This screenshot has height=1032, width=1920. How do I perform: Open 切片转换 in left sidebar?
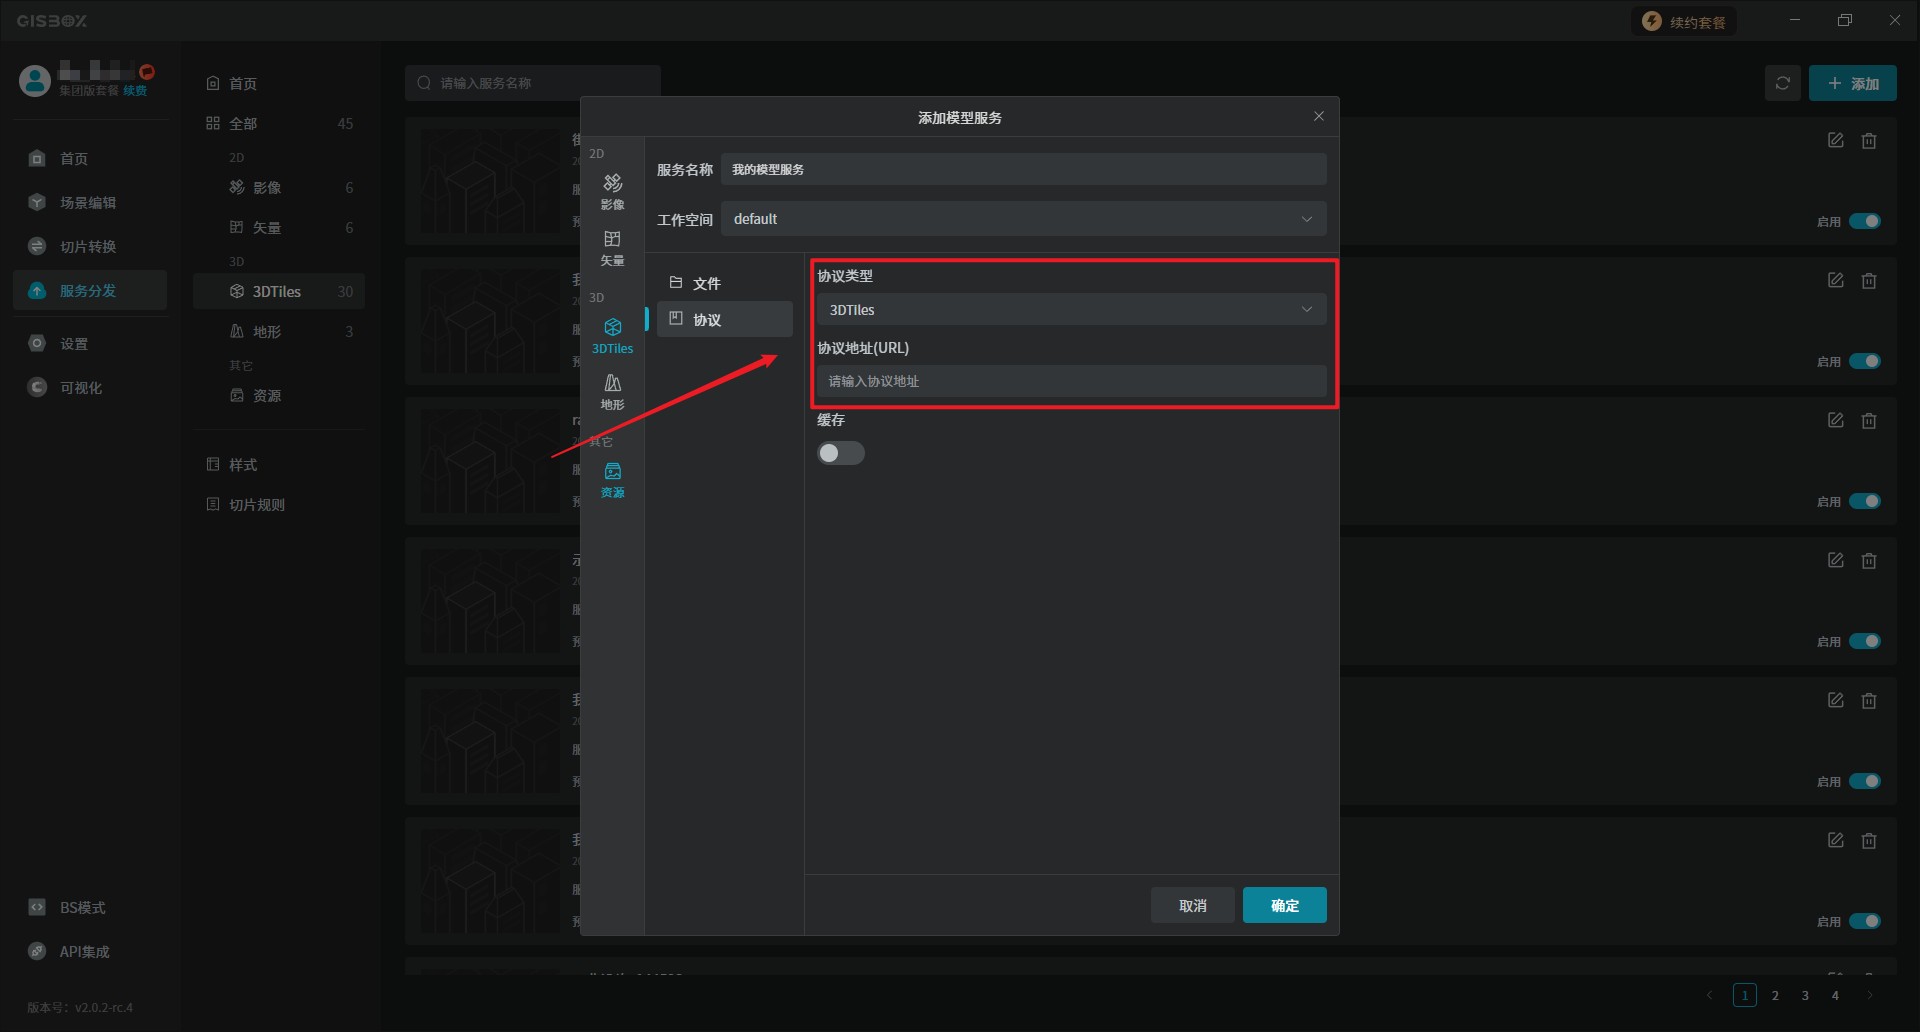(88, 247)
